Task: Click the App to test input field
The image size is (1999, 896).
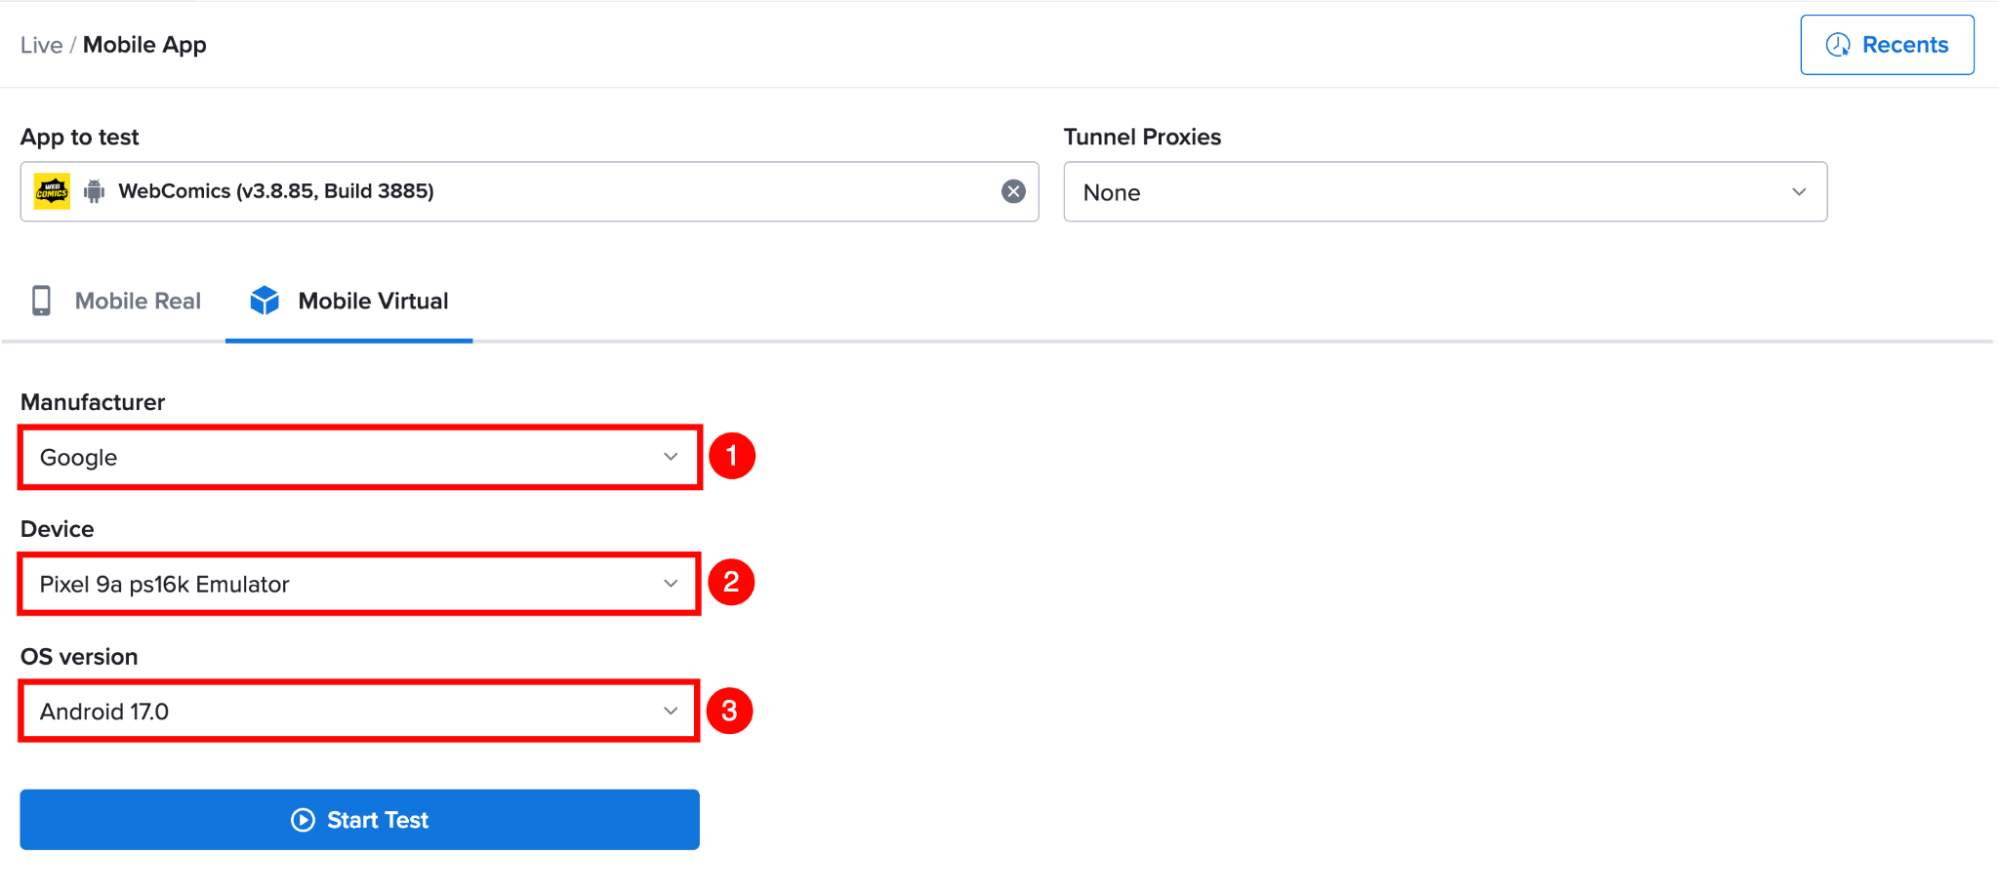Action: point(529,191)
